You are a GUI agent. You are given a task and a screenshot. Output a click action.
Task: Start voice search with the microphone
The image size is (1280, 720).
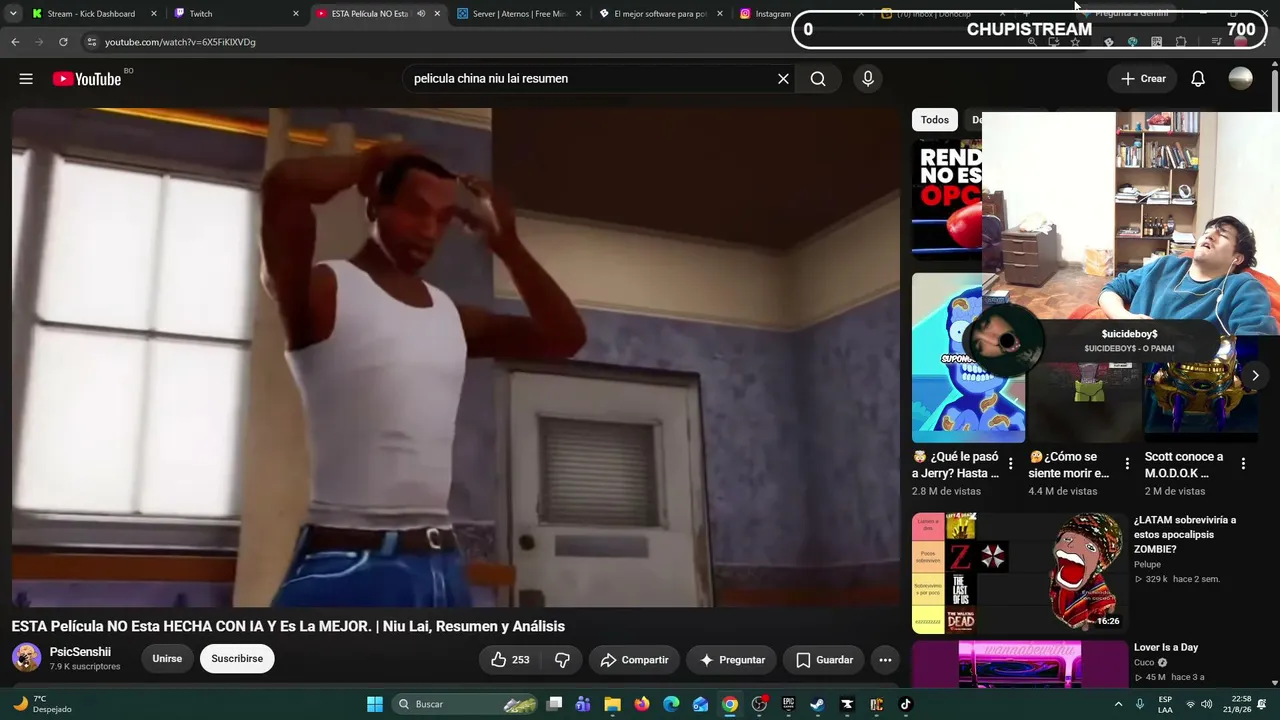[x=867, y=79]
